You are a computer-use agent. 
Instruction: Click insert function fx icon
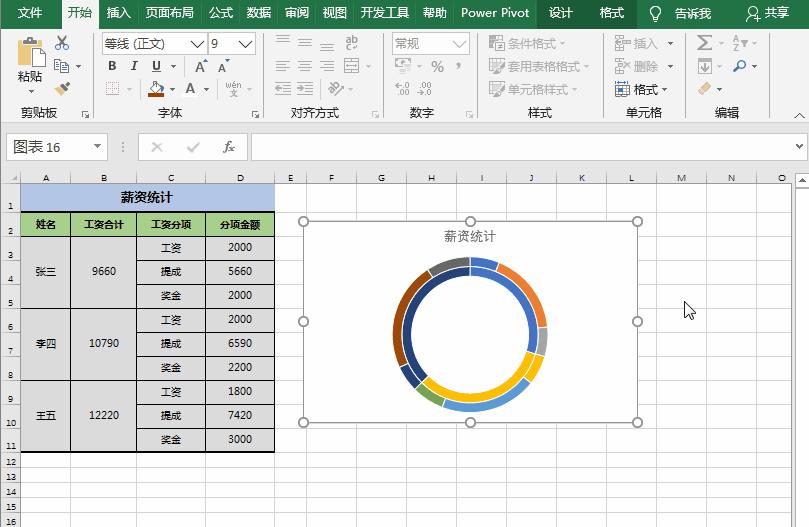click(229, 147)
